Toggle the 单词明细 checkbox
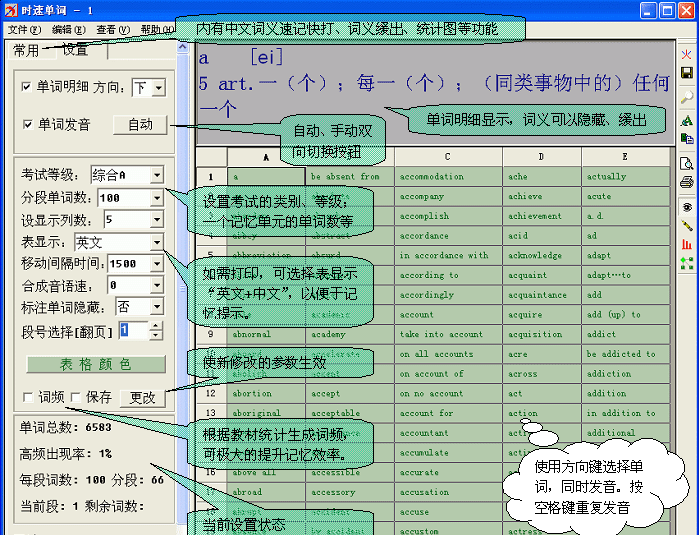The width and height of the screenshot is (699, 535). pos(26,86)
